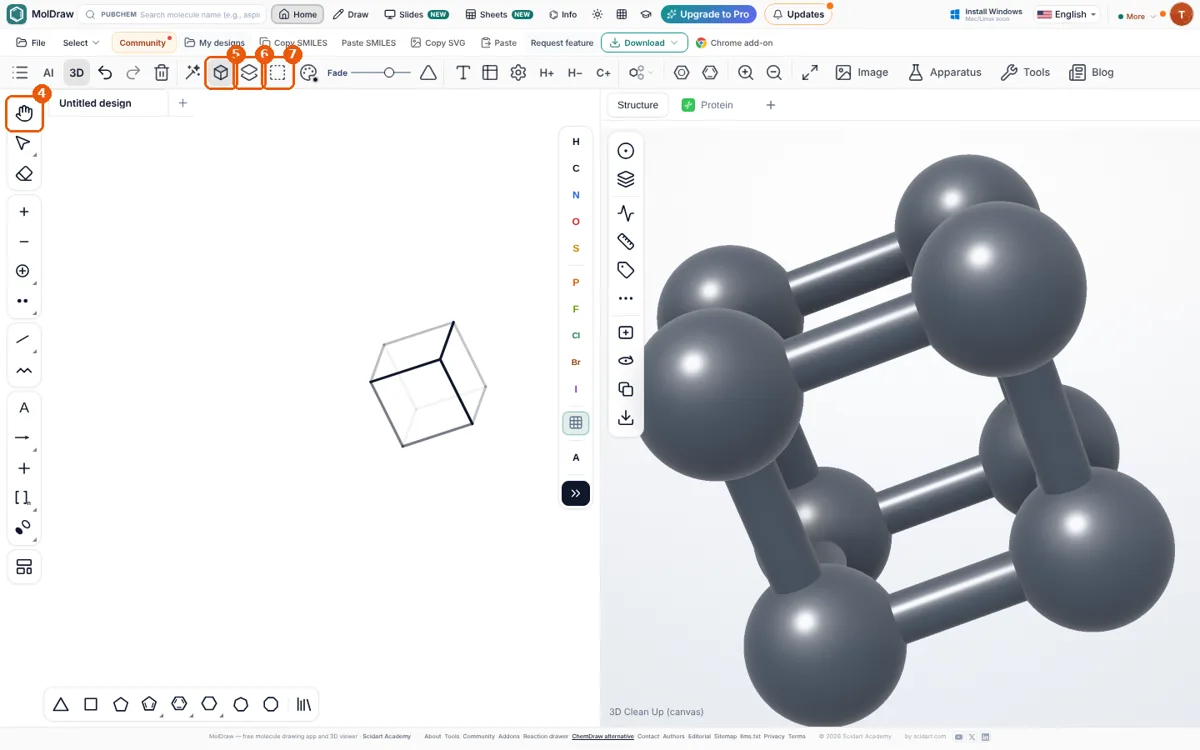Select the text A tool on left
The width and height of the screenshot is (1200, 750).
coord(24,408)
